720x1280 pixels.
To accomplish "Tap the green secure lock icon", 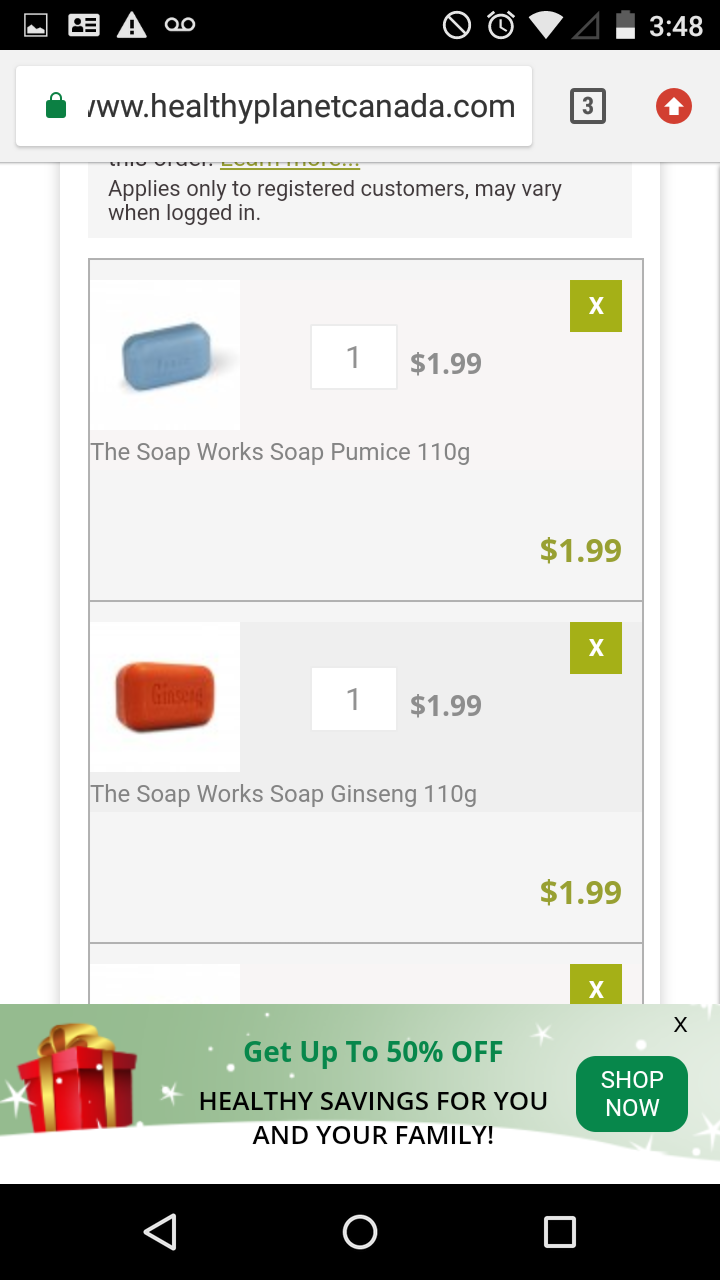I will (56, 106).
